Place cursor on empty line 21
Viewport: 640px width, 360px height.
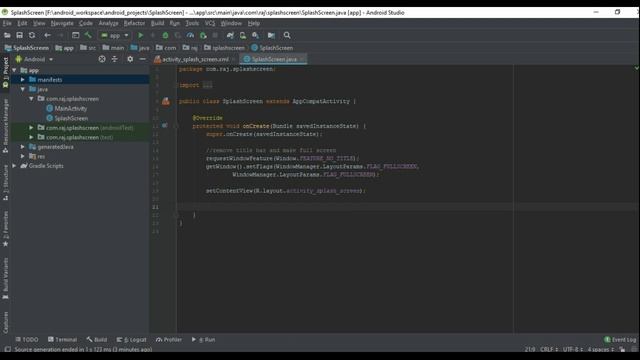[406, 207]
